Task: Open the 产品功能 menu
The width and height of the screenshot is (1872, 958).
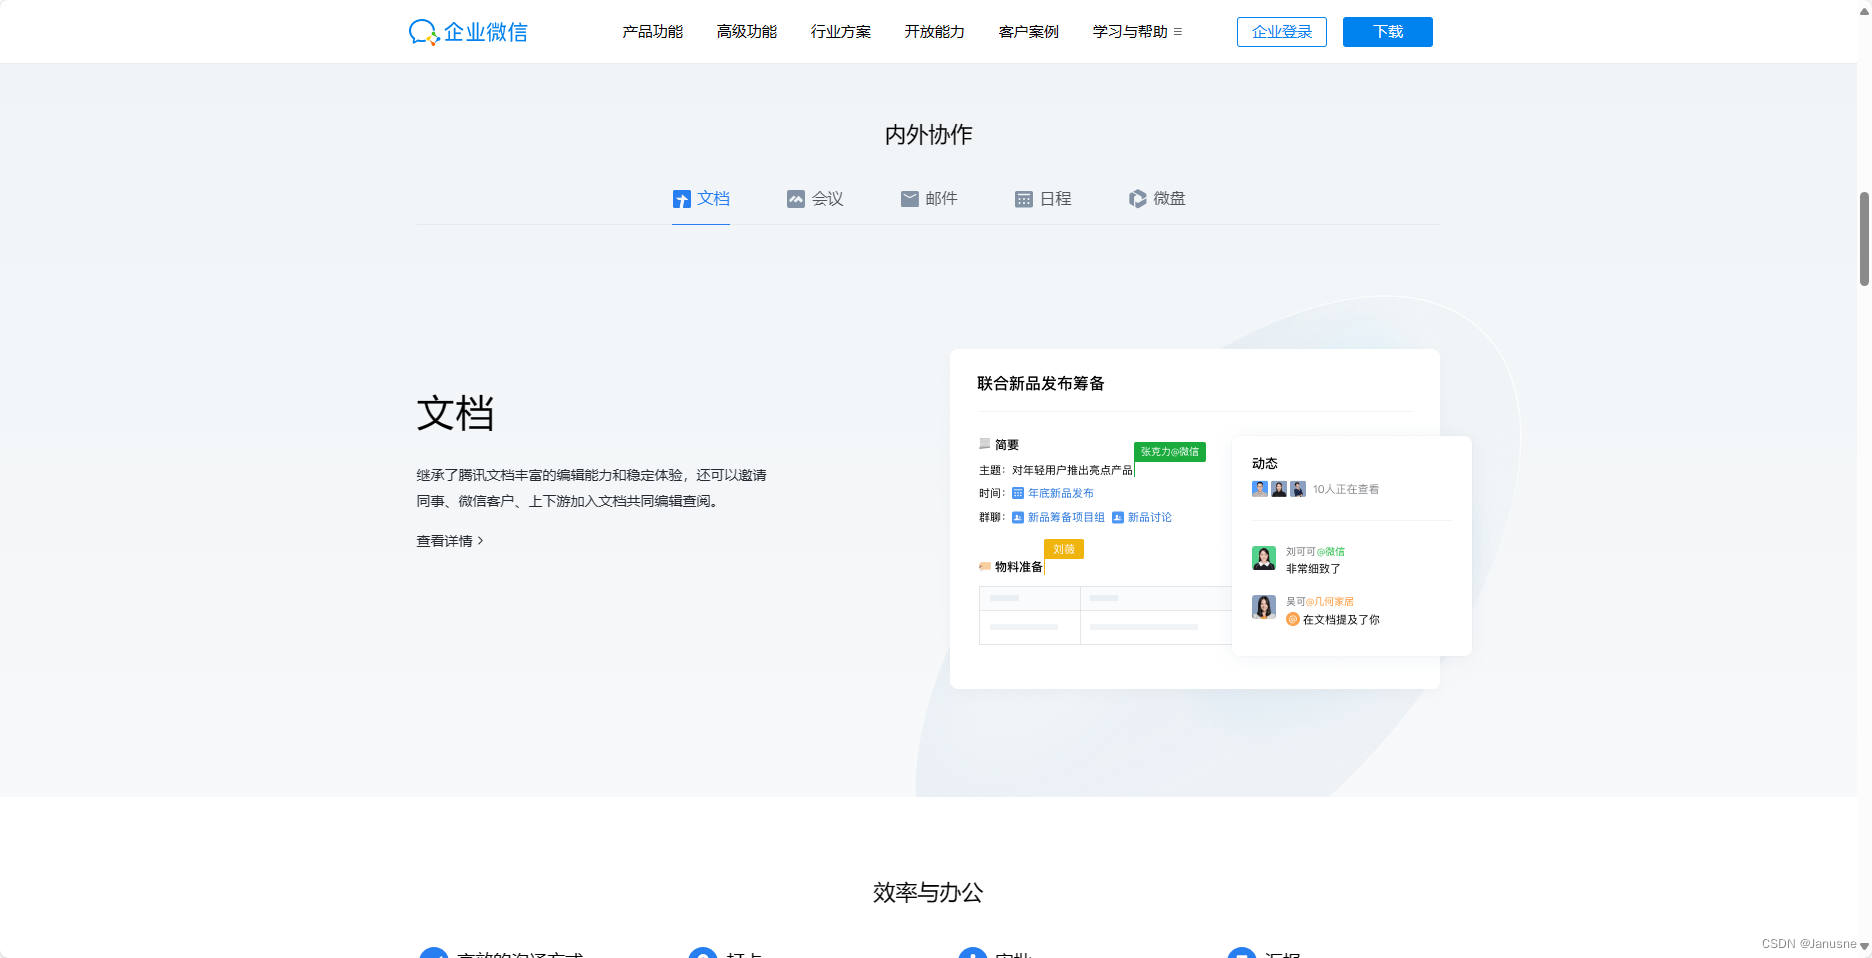Action: pos(652,32)
